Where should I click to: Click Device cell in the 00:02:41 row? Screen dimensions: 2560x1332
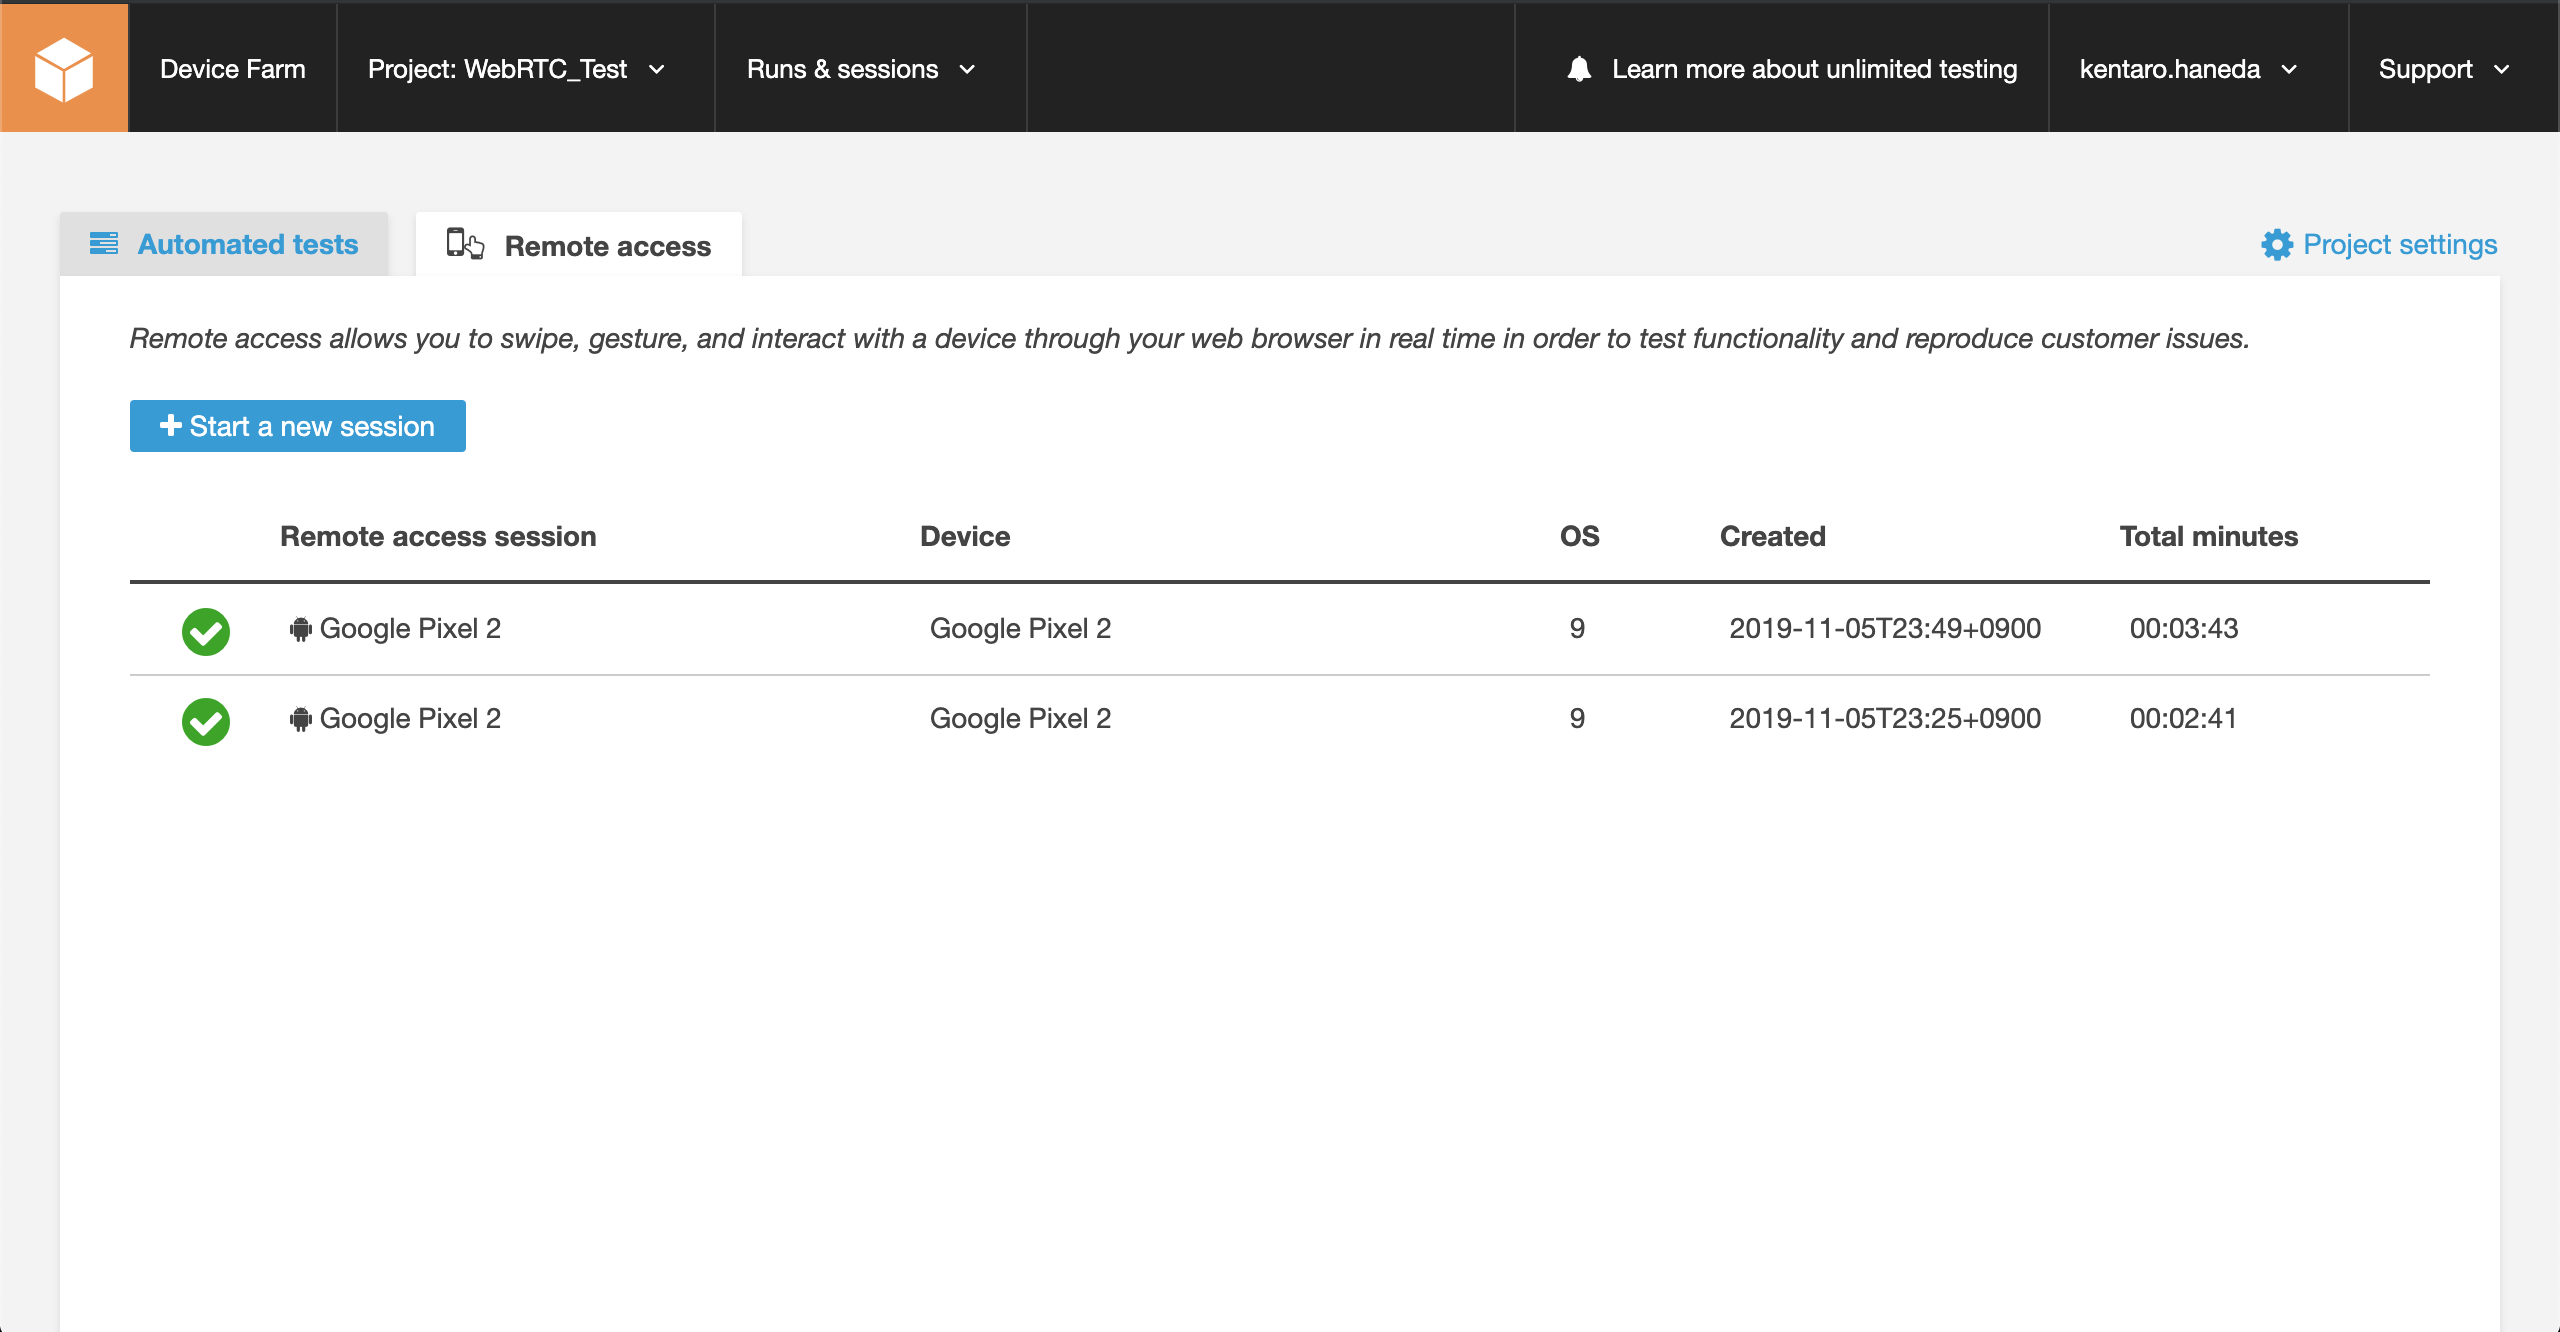point(1020,718)
